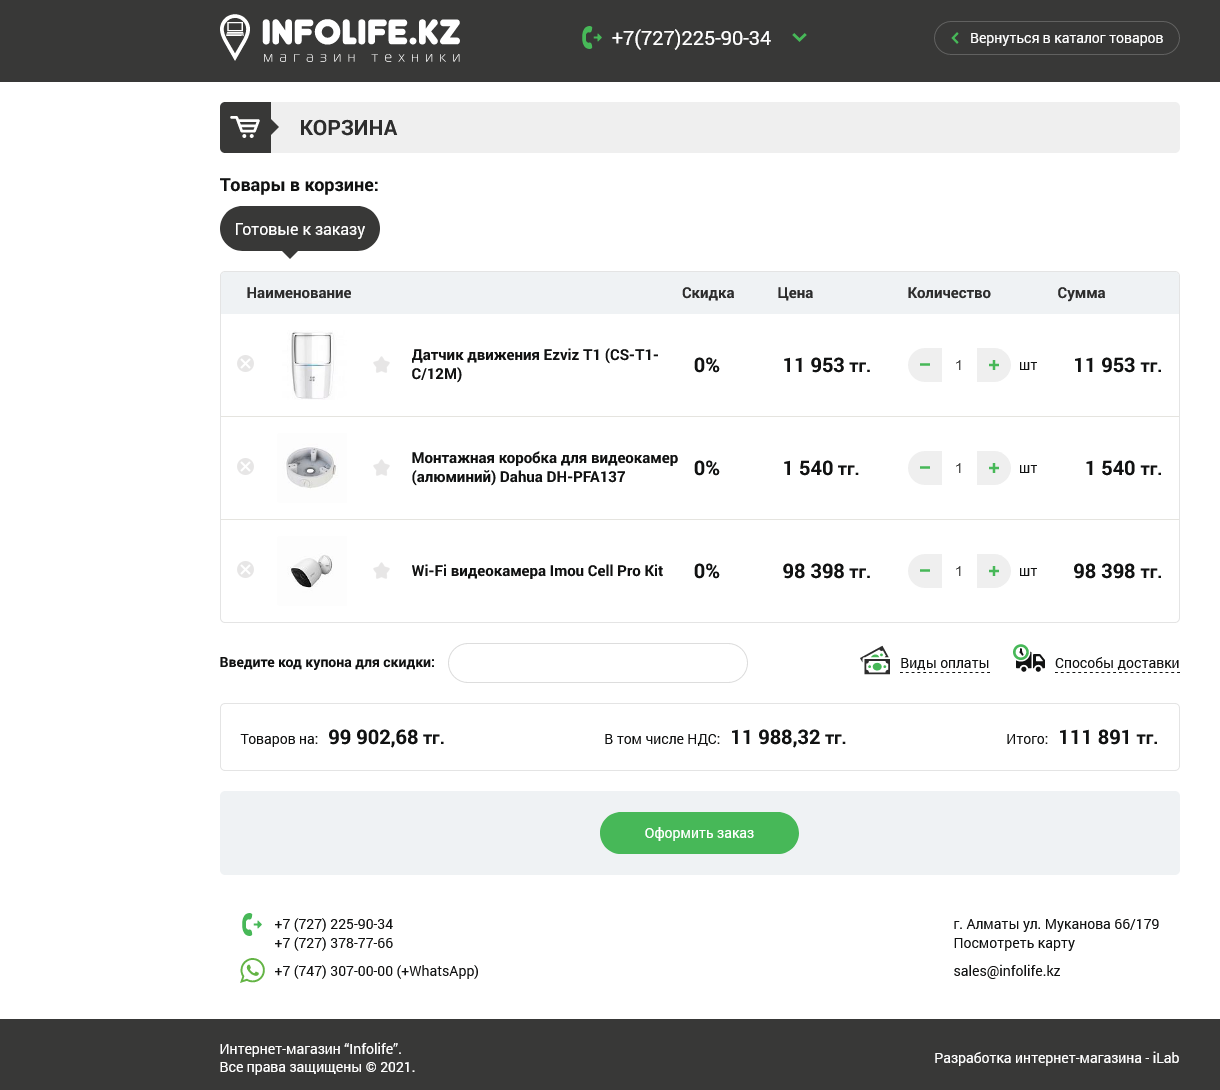
Task: Click quantity value for Imou camera row
Action: [959, 571]
